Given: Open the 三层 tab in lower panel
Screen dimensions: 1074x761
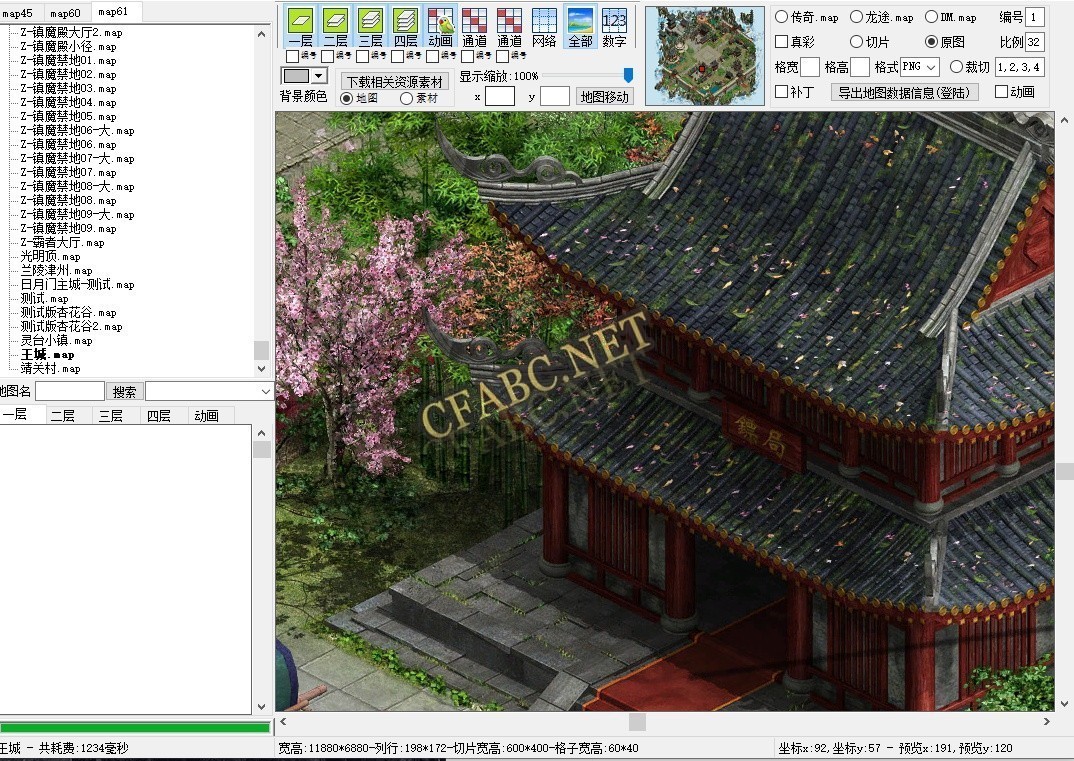Looking at the screenshot, I should [x=111, y=416].
